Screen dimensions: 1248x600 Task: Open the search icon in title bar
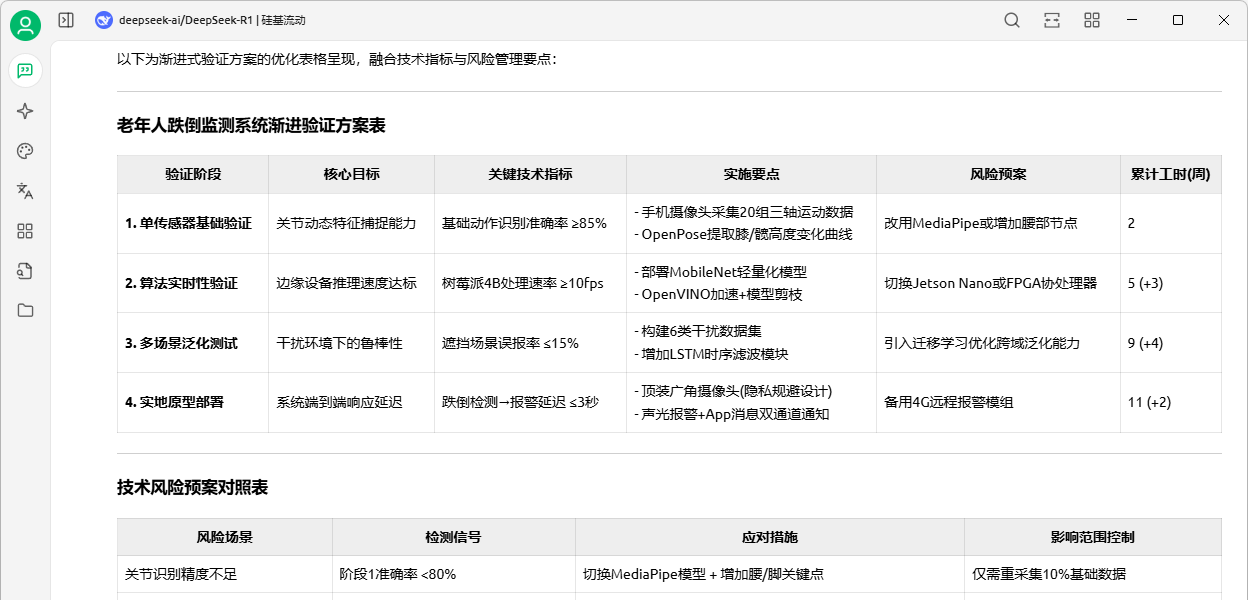coord(1012,20)
